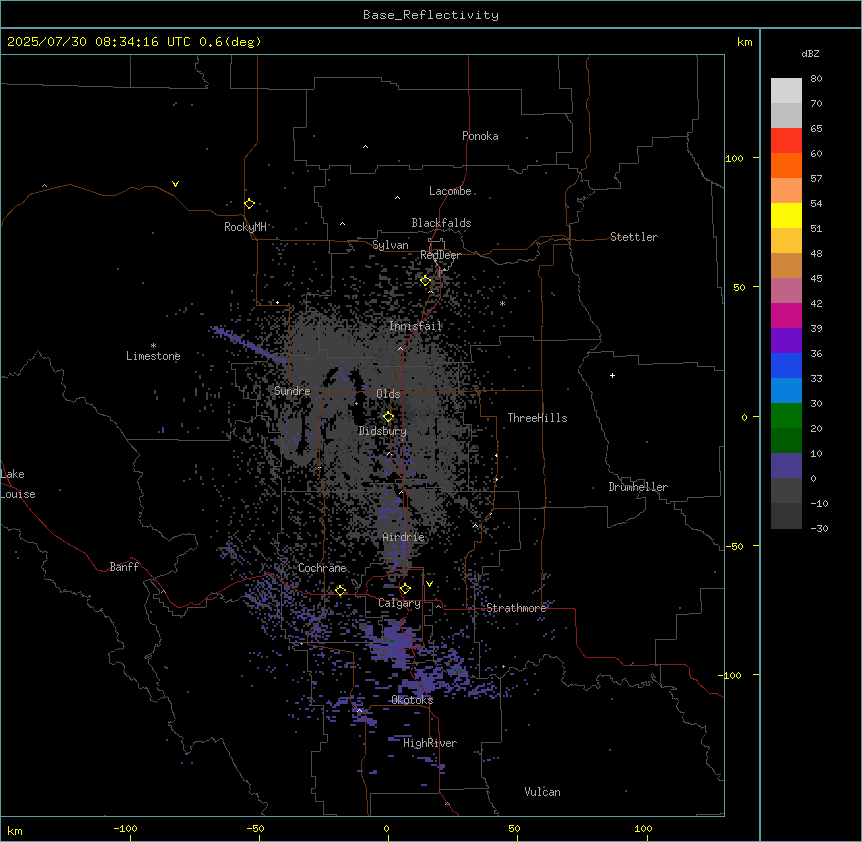The width and height of the screenshot is (862, 842).
Task: Click the Cochrane label
Action: coord(322,568)
